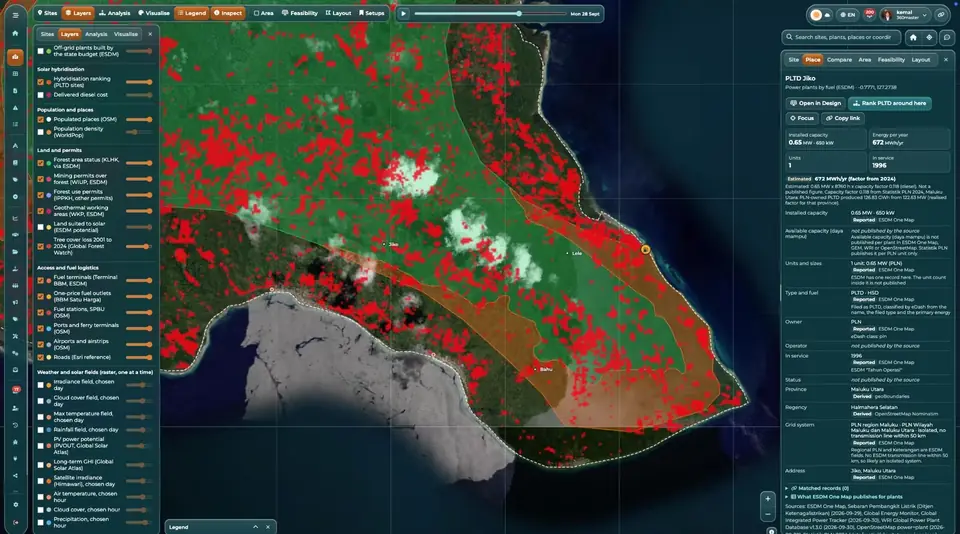
Task: Enable Off-grid plants built by state budget
Action: (41, 51)
